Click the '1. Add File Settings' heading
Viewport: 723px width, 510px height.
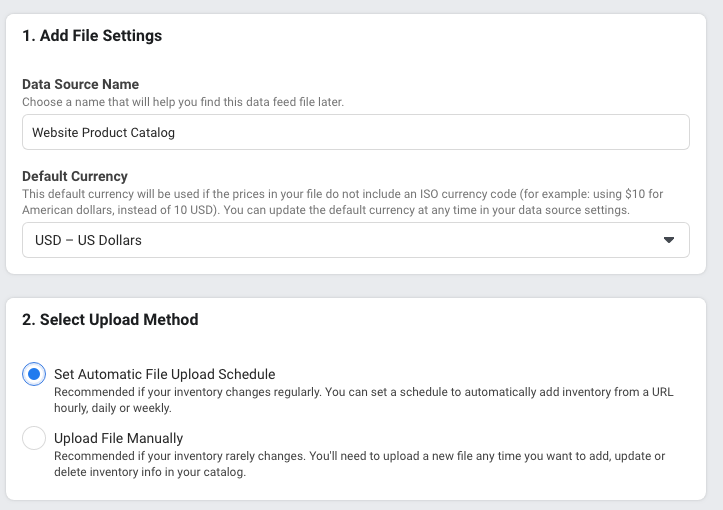pyautogui.click(x=92, y=36)
